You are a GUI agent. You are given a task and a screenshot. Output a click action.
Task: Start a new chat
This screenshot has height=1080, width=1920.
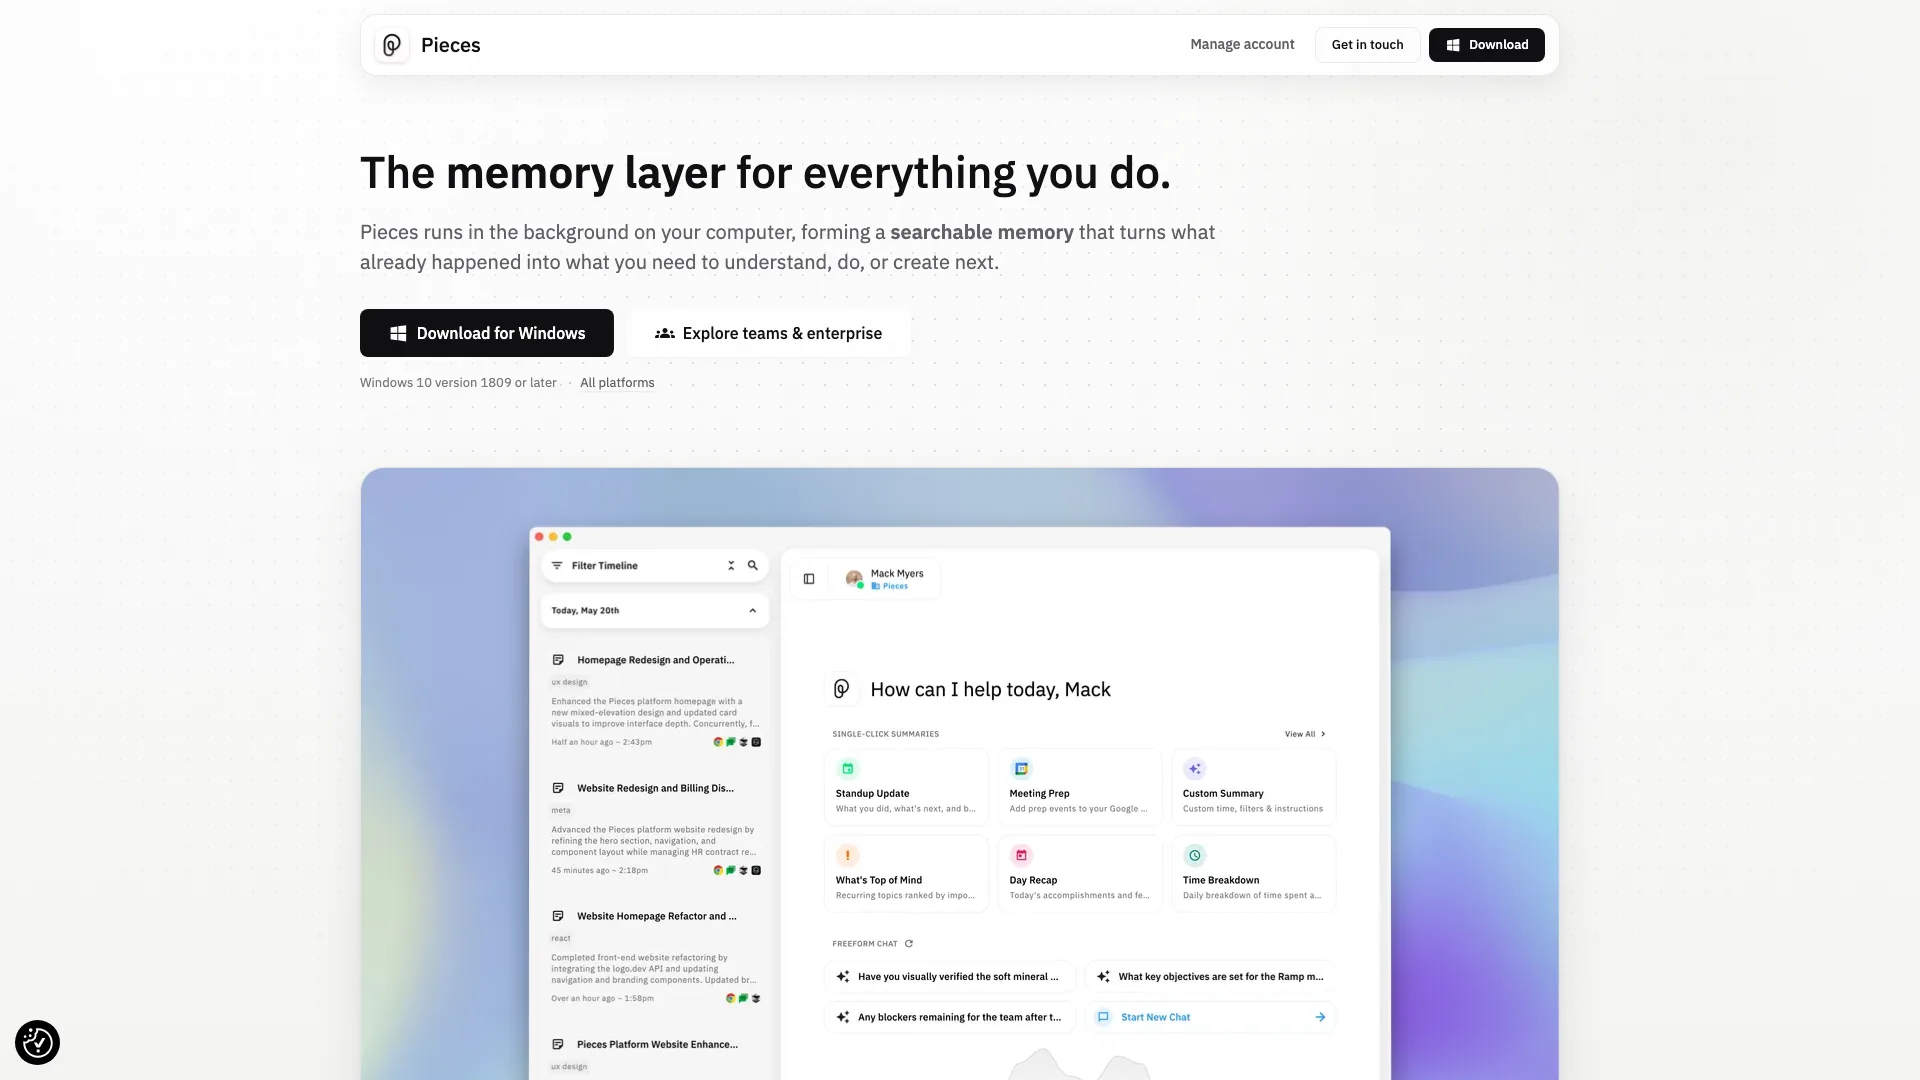coord(1210,1017)
